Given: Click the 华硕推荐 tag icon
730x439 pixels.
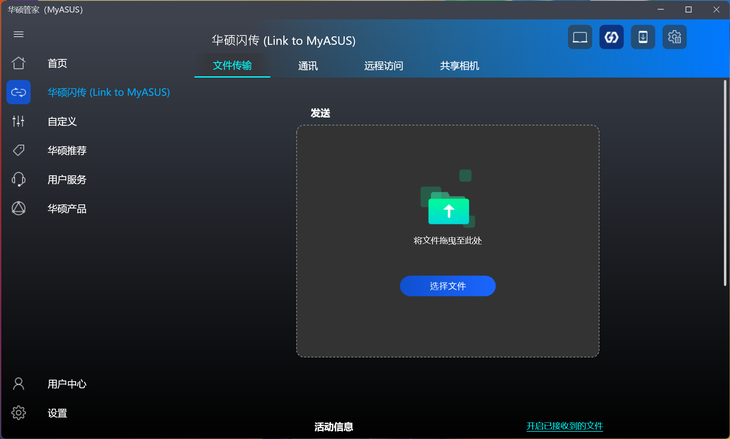Looking at the screenshot, I should pos(19,150).
